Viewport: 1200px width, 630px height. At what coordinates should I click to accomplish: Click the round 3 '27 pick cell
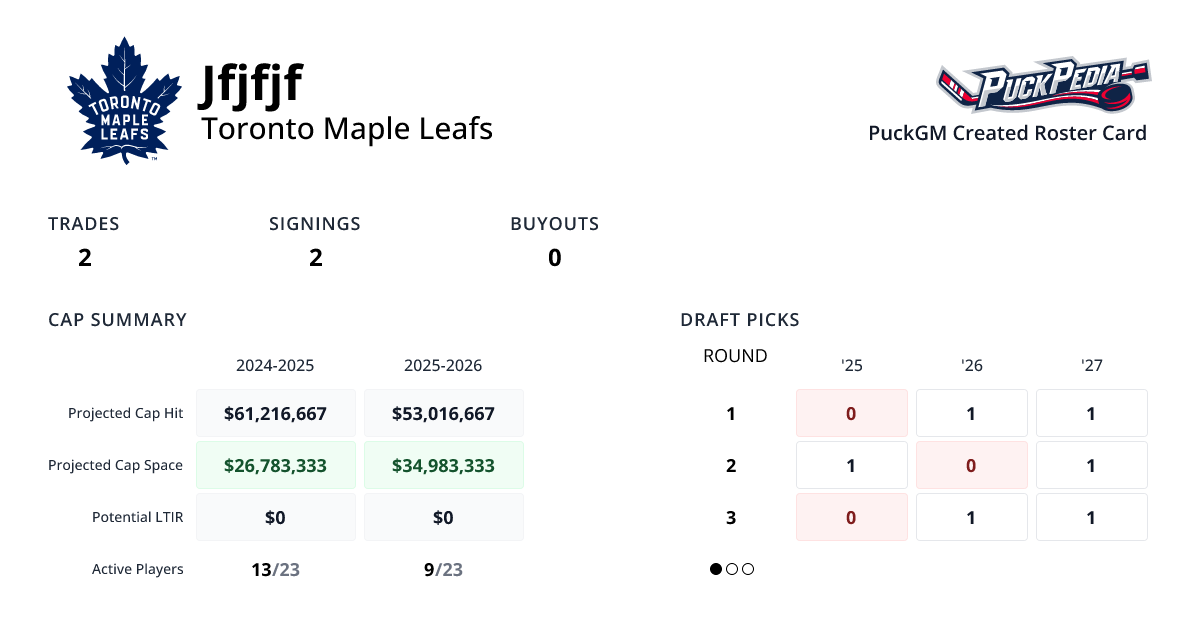1091,517
